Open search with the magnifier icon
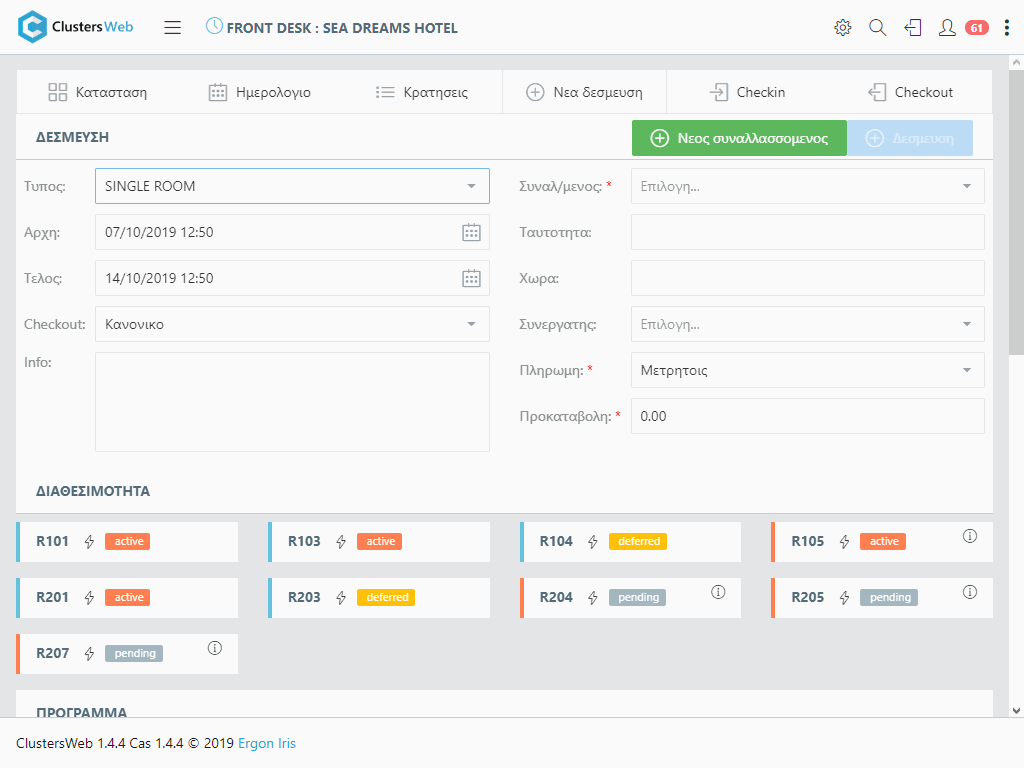The height and width of the screenshot is (768, 1024). [x=878, y=28]
